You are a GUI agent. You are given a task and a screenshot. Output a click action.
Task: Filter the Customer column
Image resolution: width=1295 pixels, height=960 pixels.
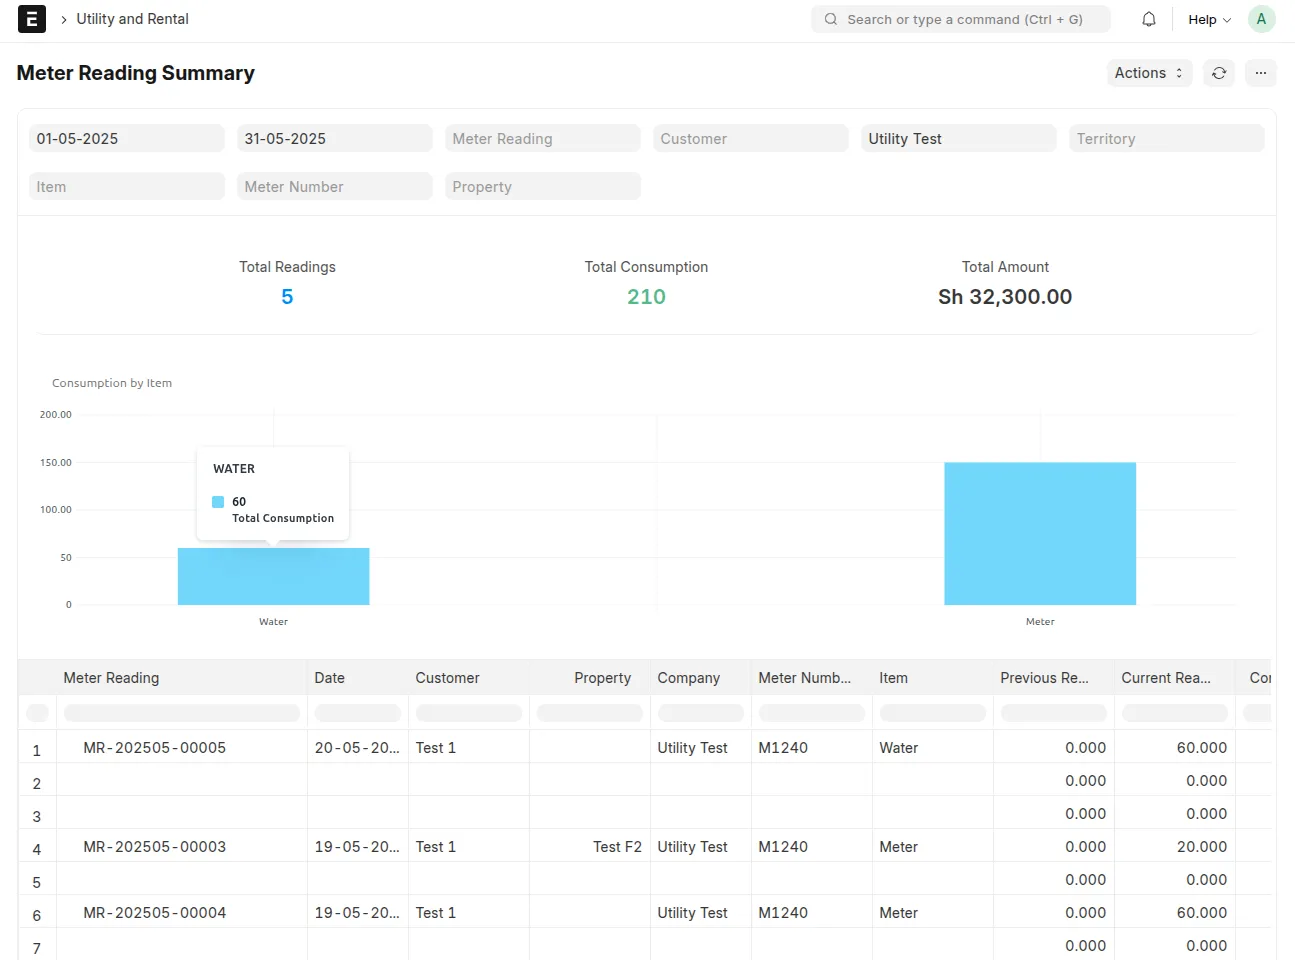pyautogui.click(x=469, y=713)
